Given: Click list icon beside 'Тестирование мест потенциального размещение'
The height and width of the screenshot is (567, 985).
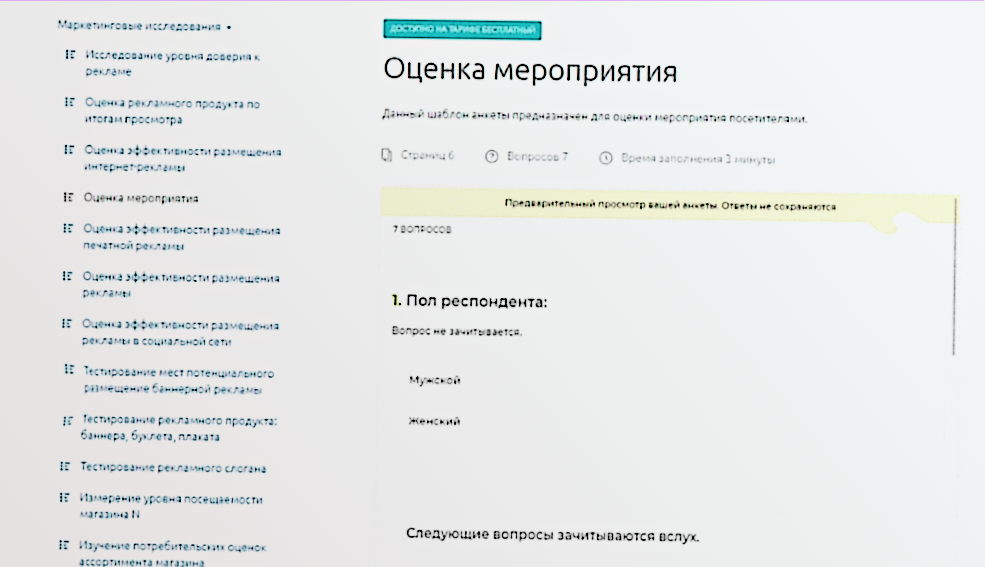Looking at the screenshot, I should (x=69, y=370).
